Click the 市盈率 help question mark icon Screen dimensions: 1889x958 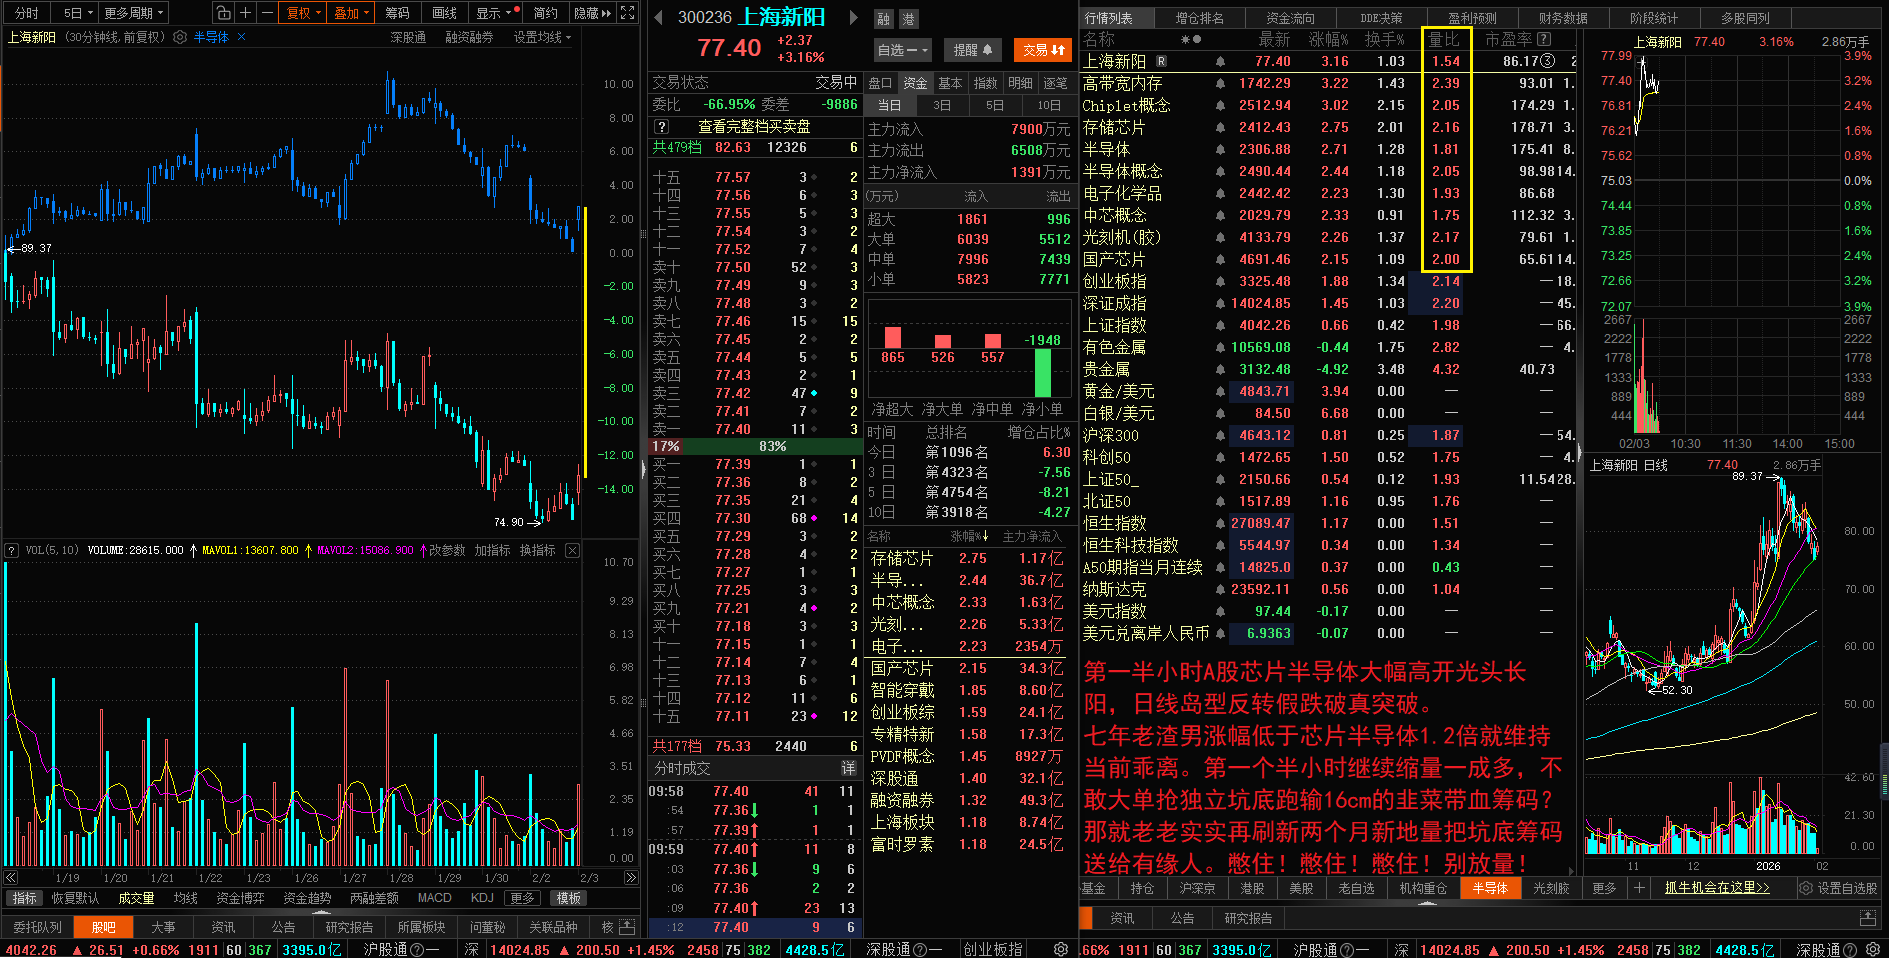click(x=1544, y=39)
